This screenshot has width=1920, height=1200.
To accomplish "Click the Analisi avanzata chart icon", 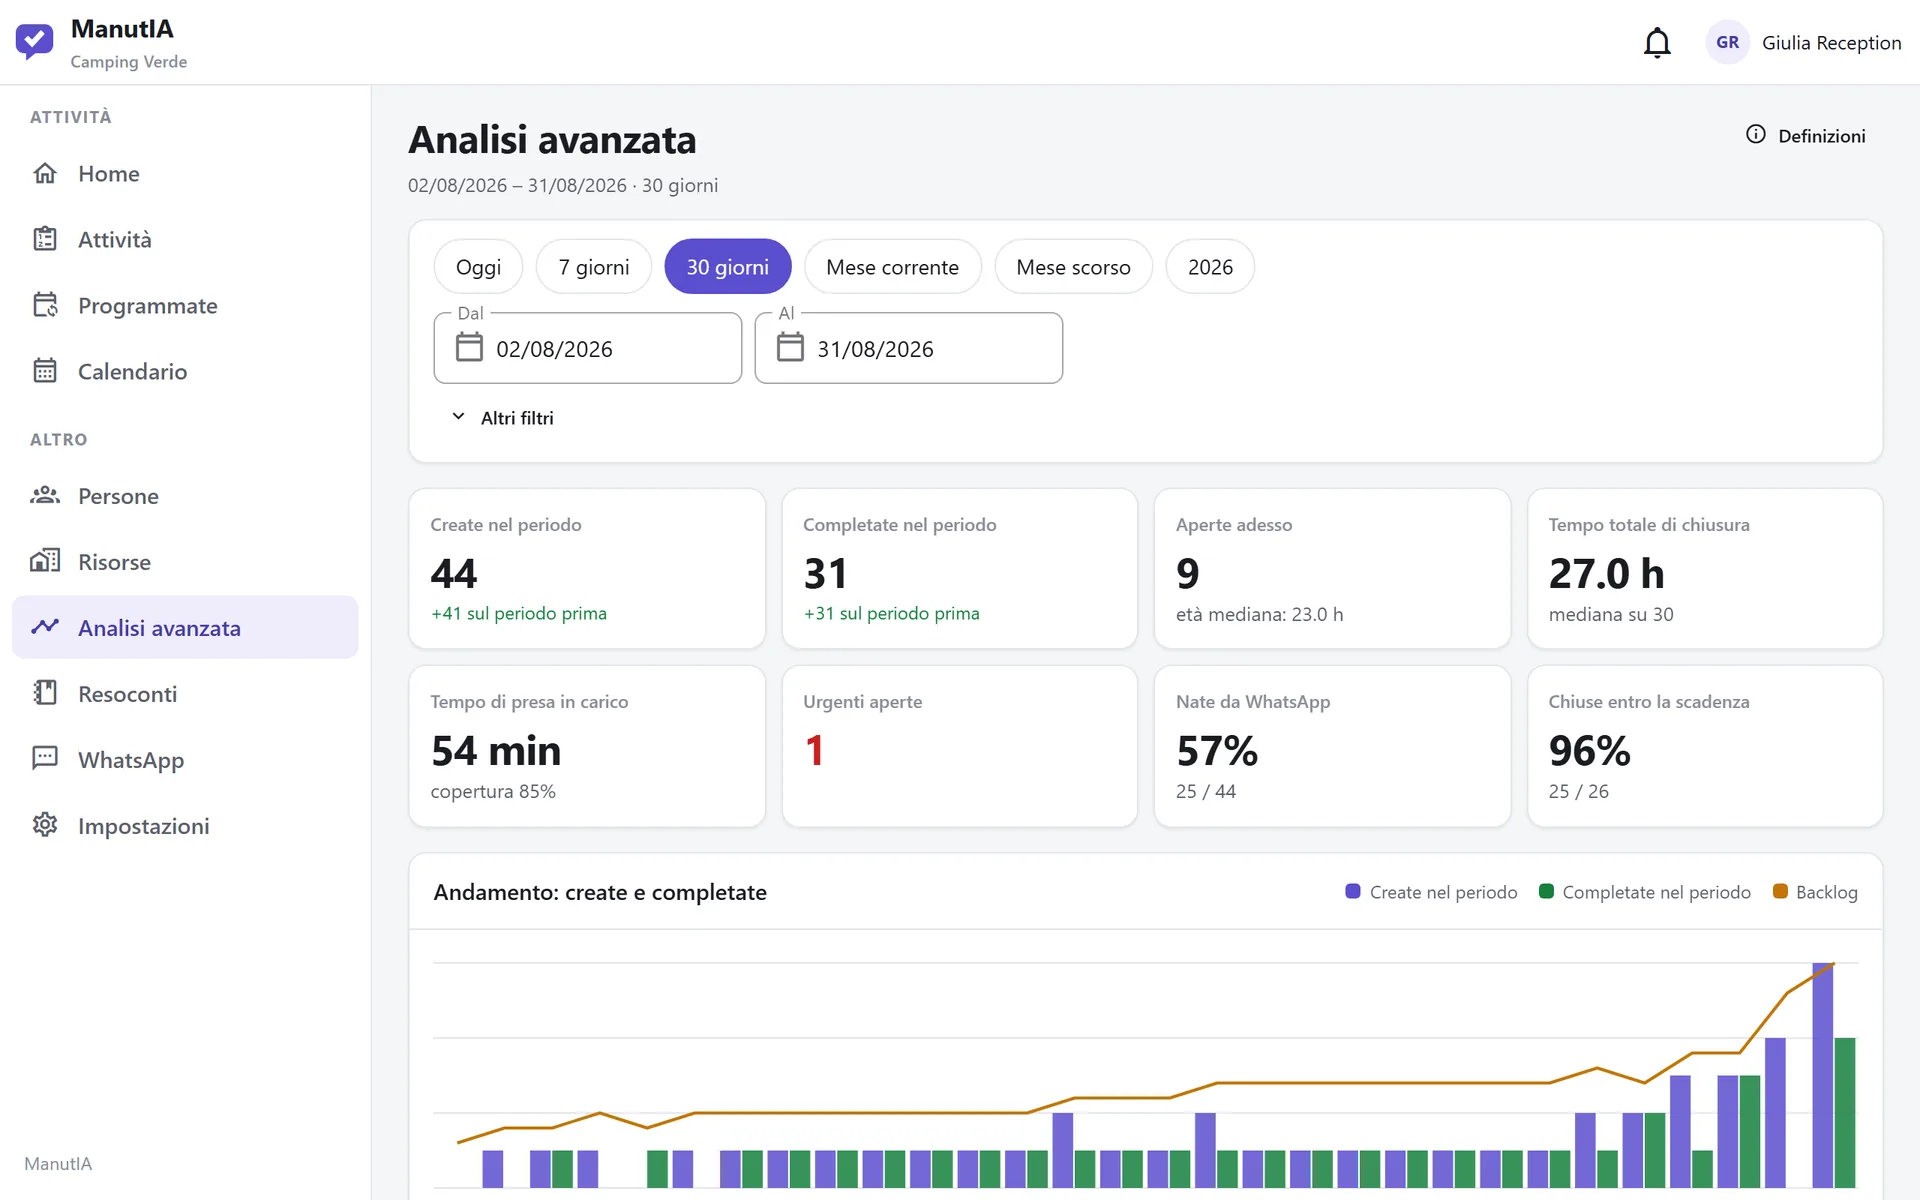I will 45,627.
